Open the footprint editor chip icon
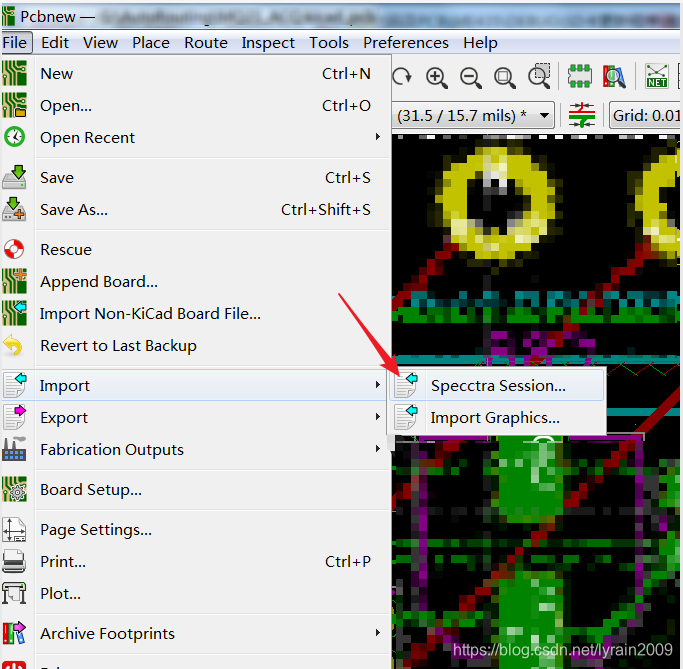 click(580, 76)
